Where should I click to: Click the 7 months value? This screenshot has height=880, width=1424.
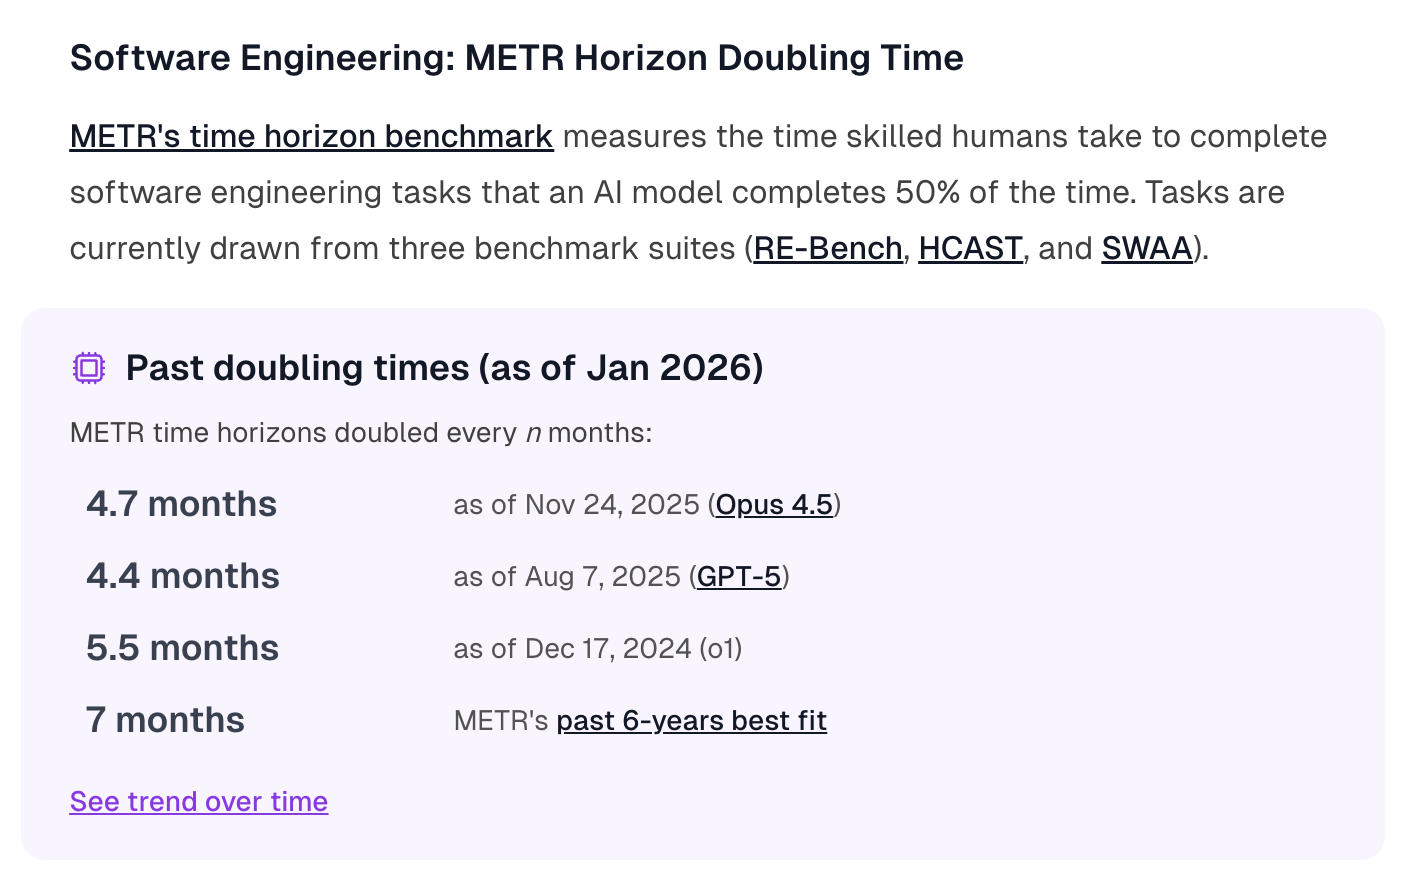(x=165, y=720)
